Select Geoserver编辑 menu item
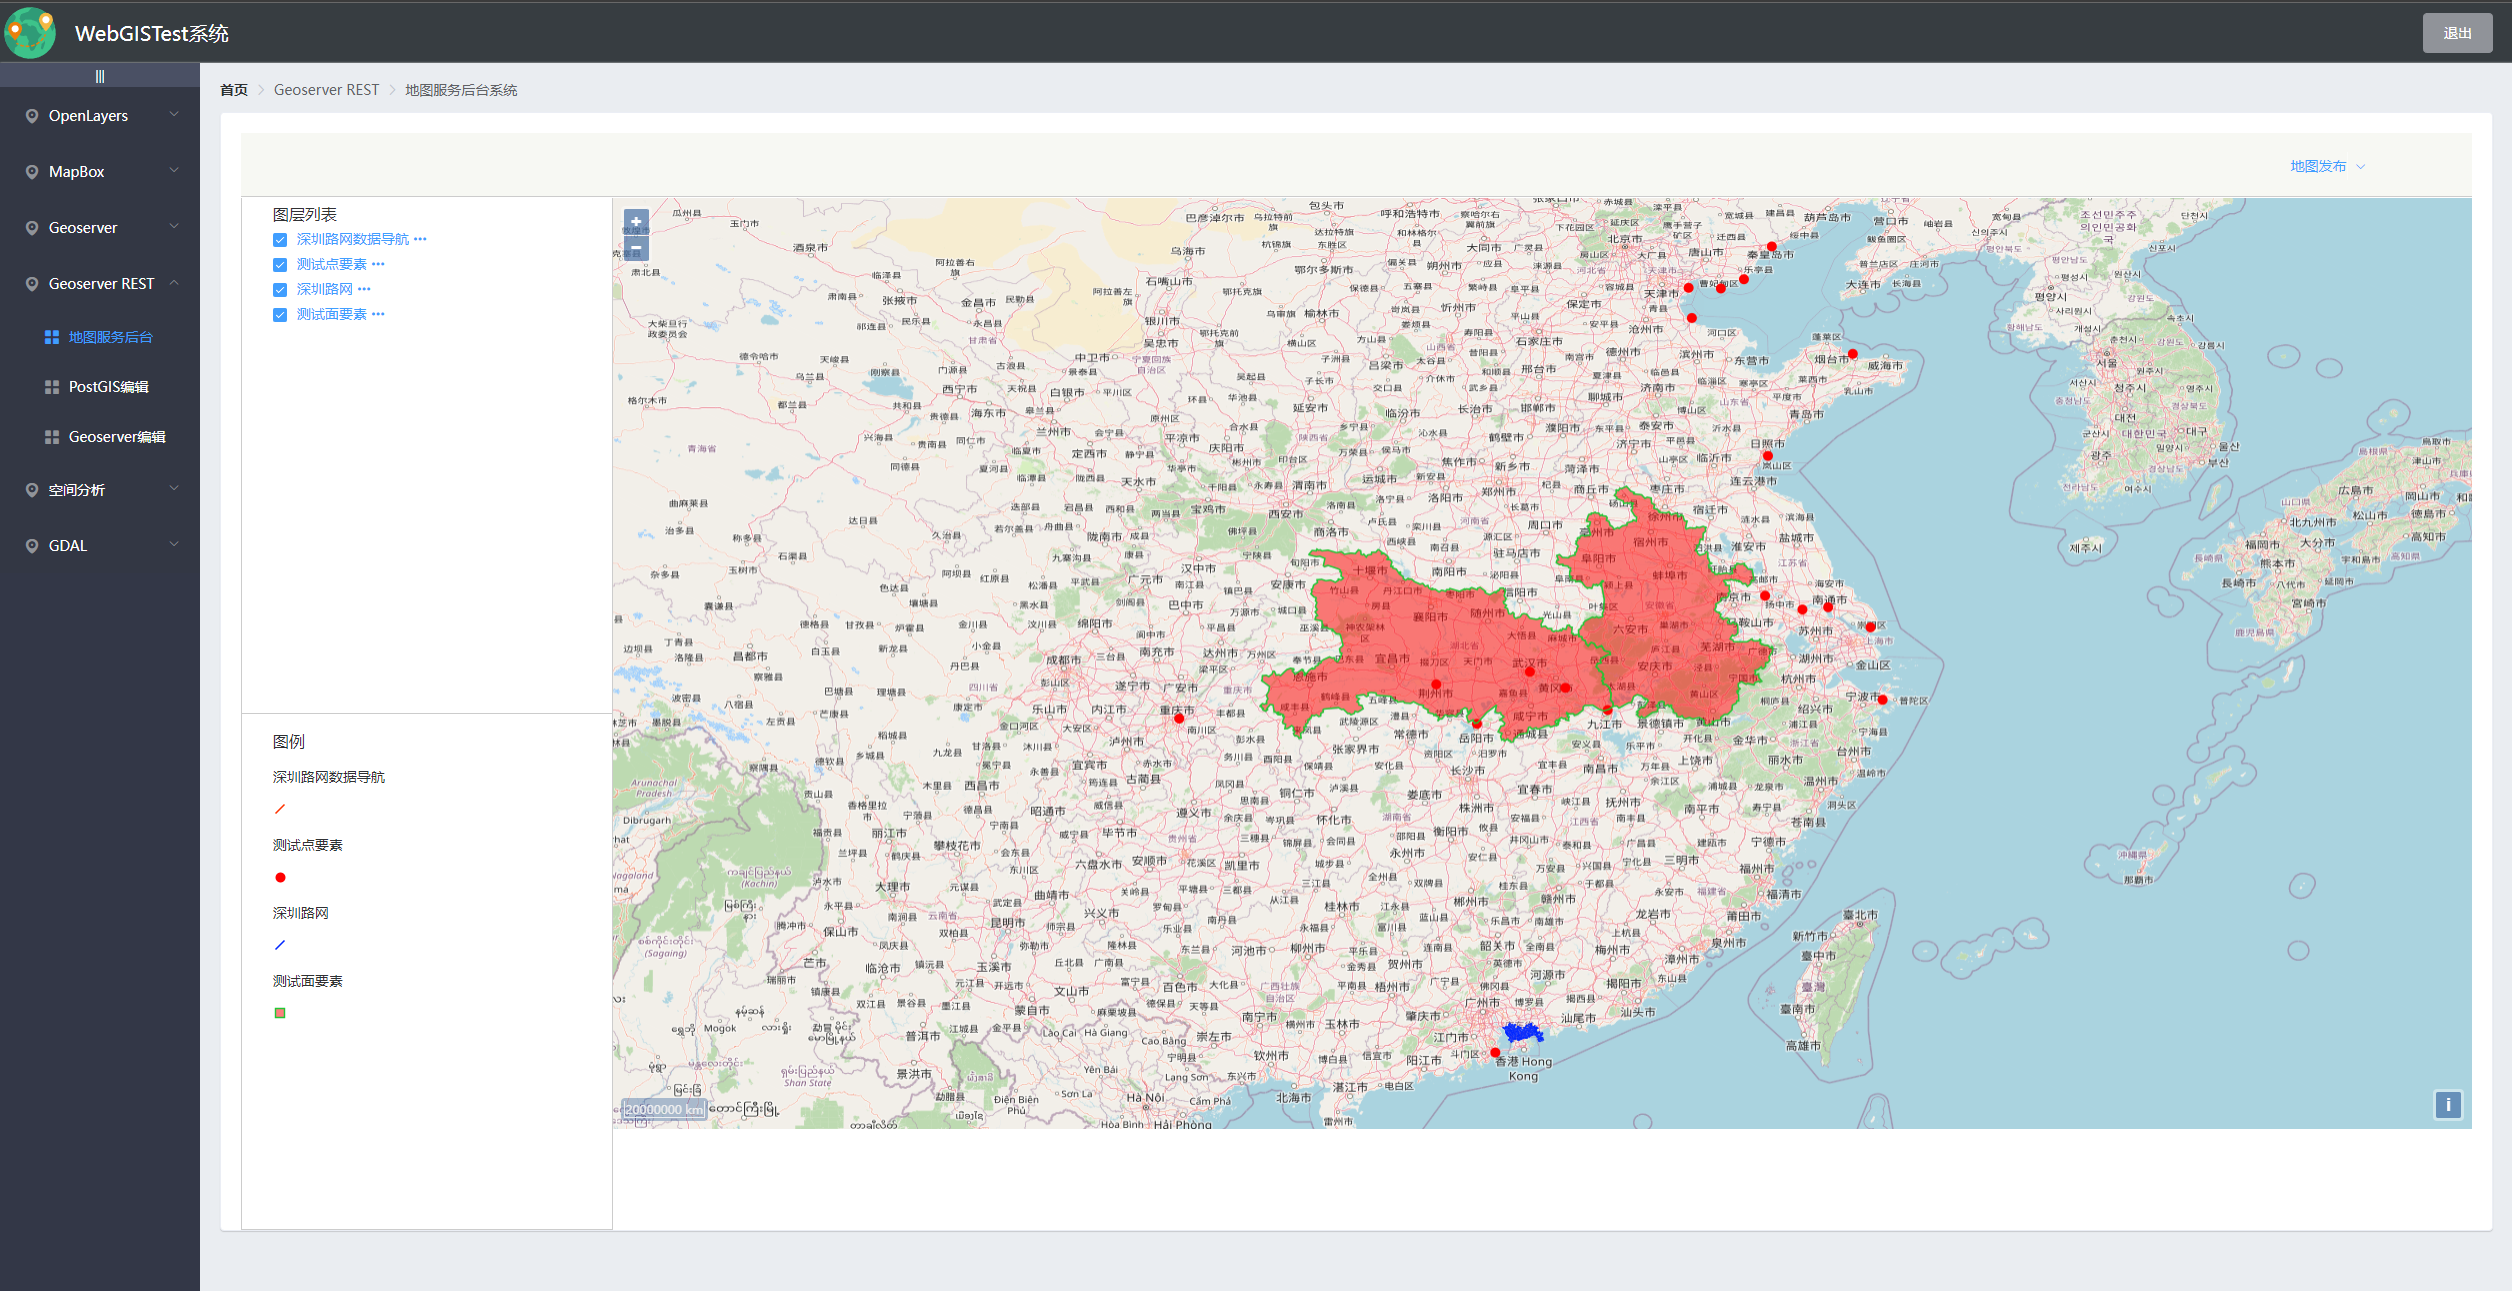2512x1291 pixels. tap(116, 437)
